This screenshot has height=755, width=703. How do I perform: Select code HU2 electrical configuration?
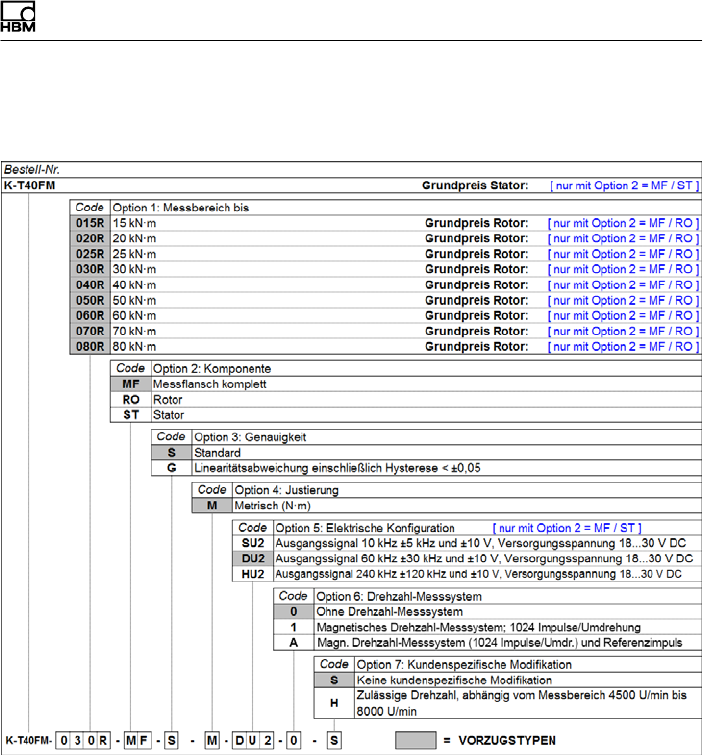253,574
